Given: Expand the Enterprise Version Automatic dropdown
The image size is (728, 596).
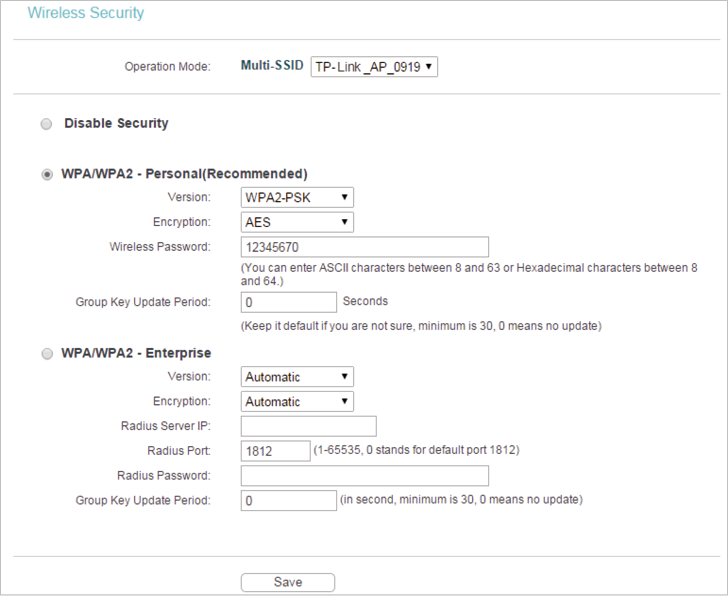Looking at the screenshot, I should pos(297,376).
